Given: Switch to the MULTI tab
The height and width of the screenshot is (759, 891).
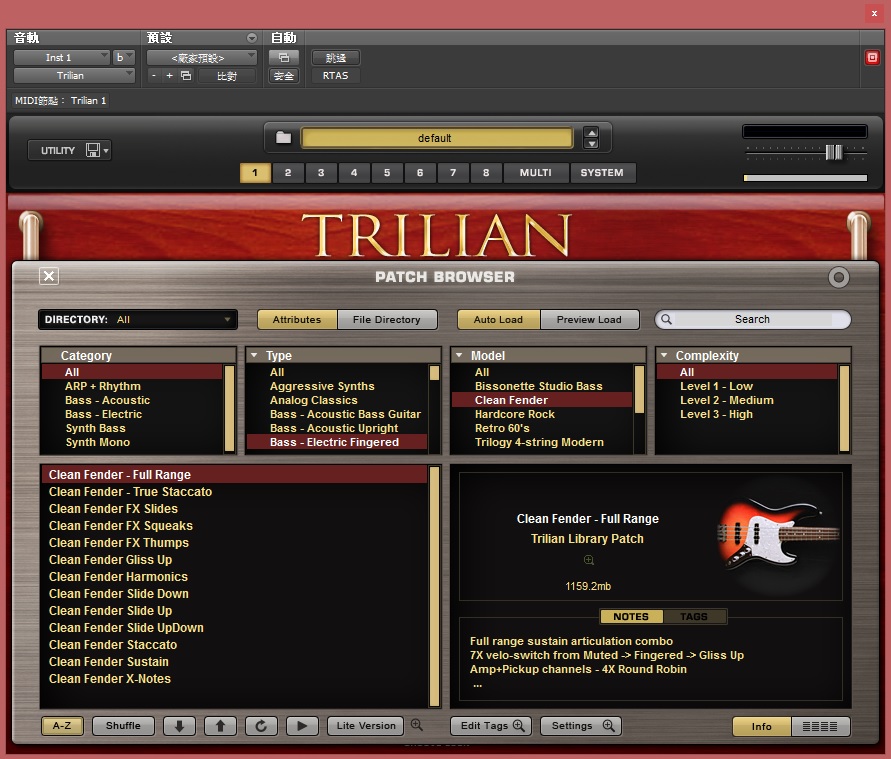Looking at the screenshot, I should tap(535, 172).
